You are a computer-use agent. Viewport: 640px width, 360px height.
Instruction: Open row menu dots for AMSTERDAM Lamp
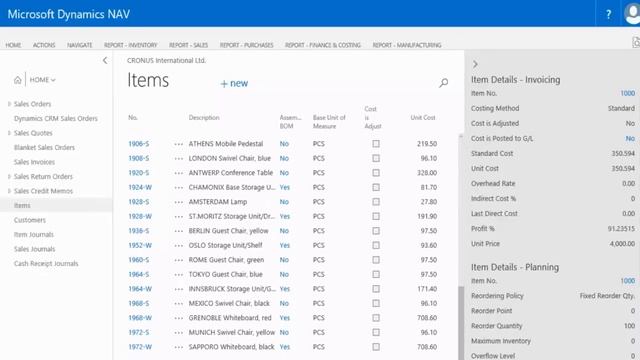pos(178,202)
